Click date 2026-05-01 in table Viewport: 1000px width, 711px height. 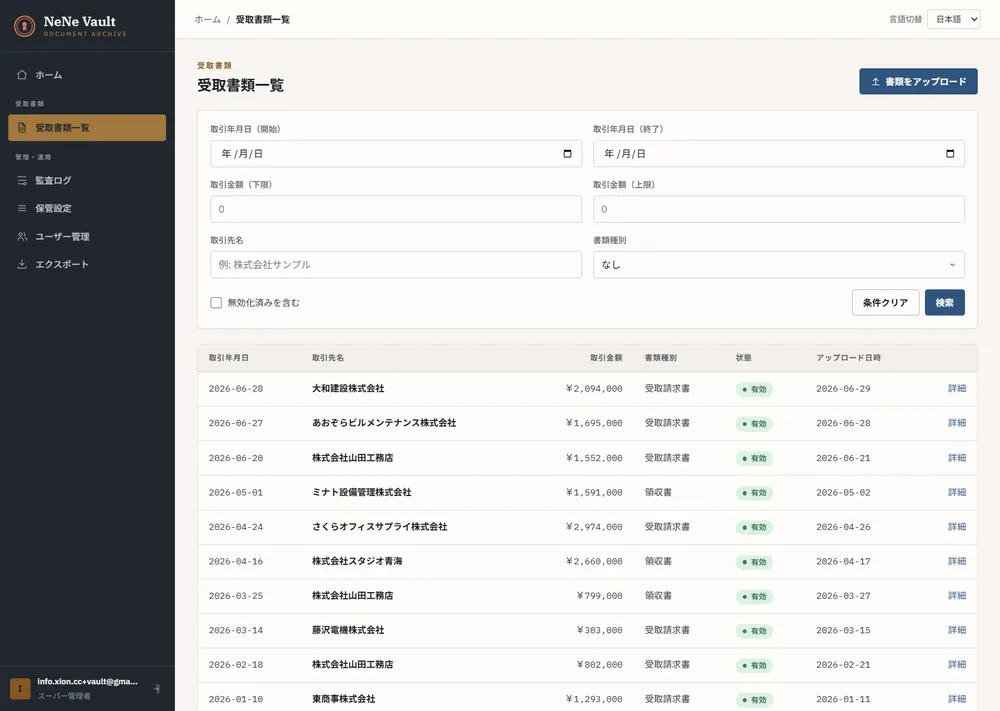(x=236, y=492)
